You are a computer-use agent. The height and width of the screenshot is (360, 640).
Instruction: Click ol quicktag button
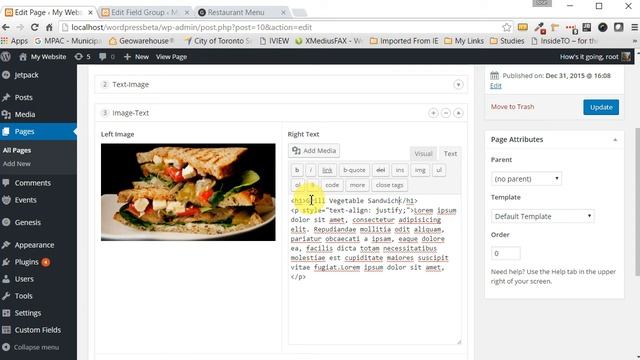pos(298,185)
